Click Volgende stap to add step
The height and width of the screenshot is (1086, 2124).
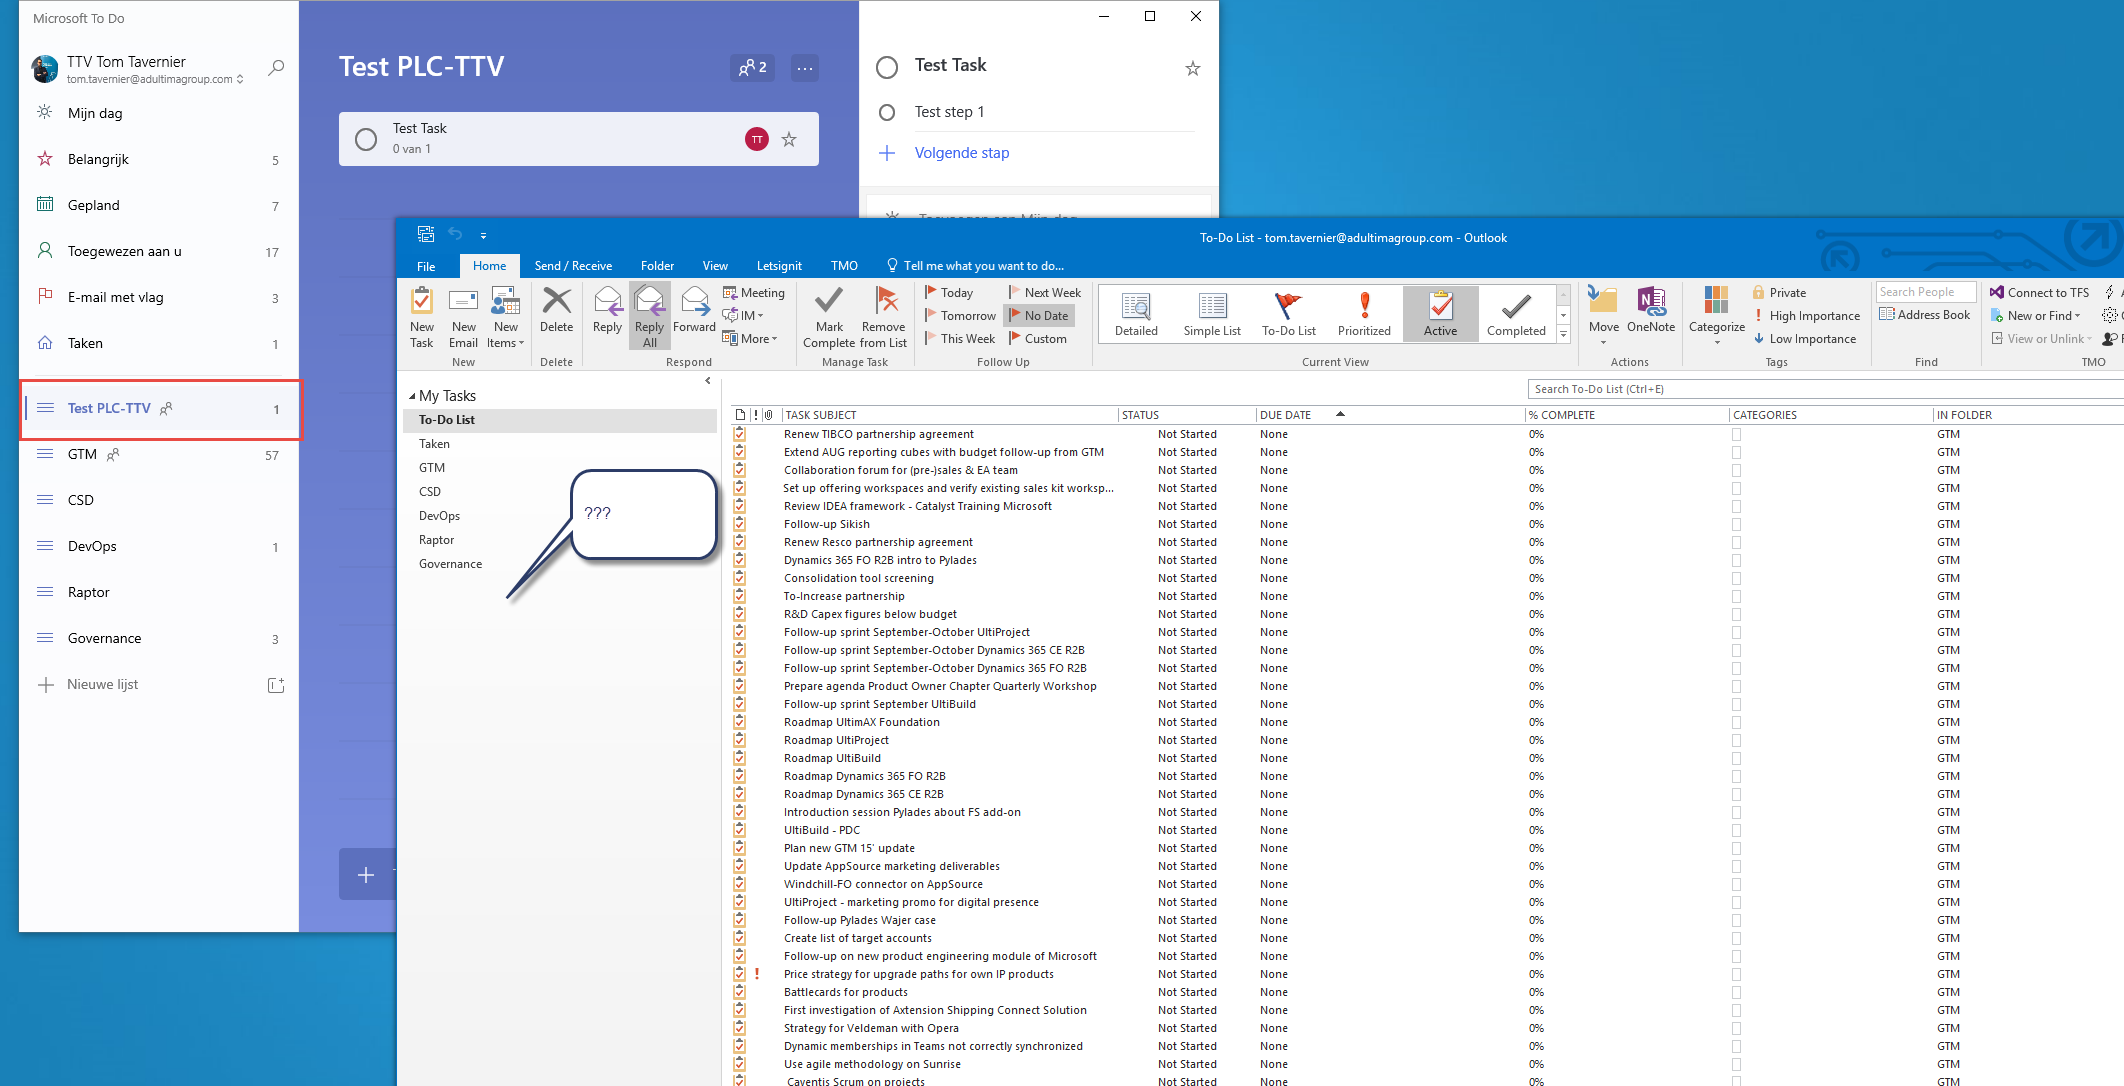click(962, 153)
